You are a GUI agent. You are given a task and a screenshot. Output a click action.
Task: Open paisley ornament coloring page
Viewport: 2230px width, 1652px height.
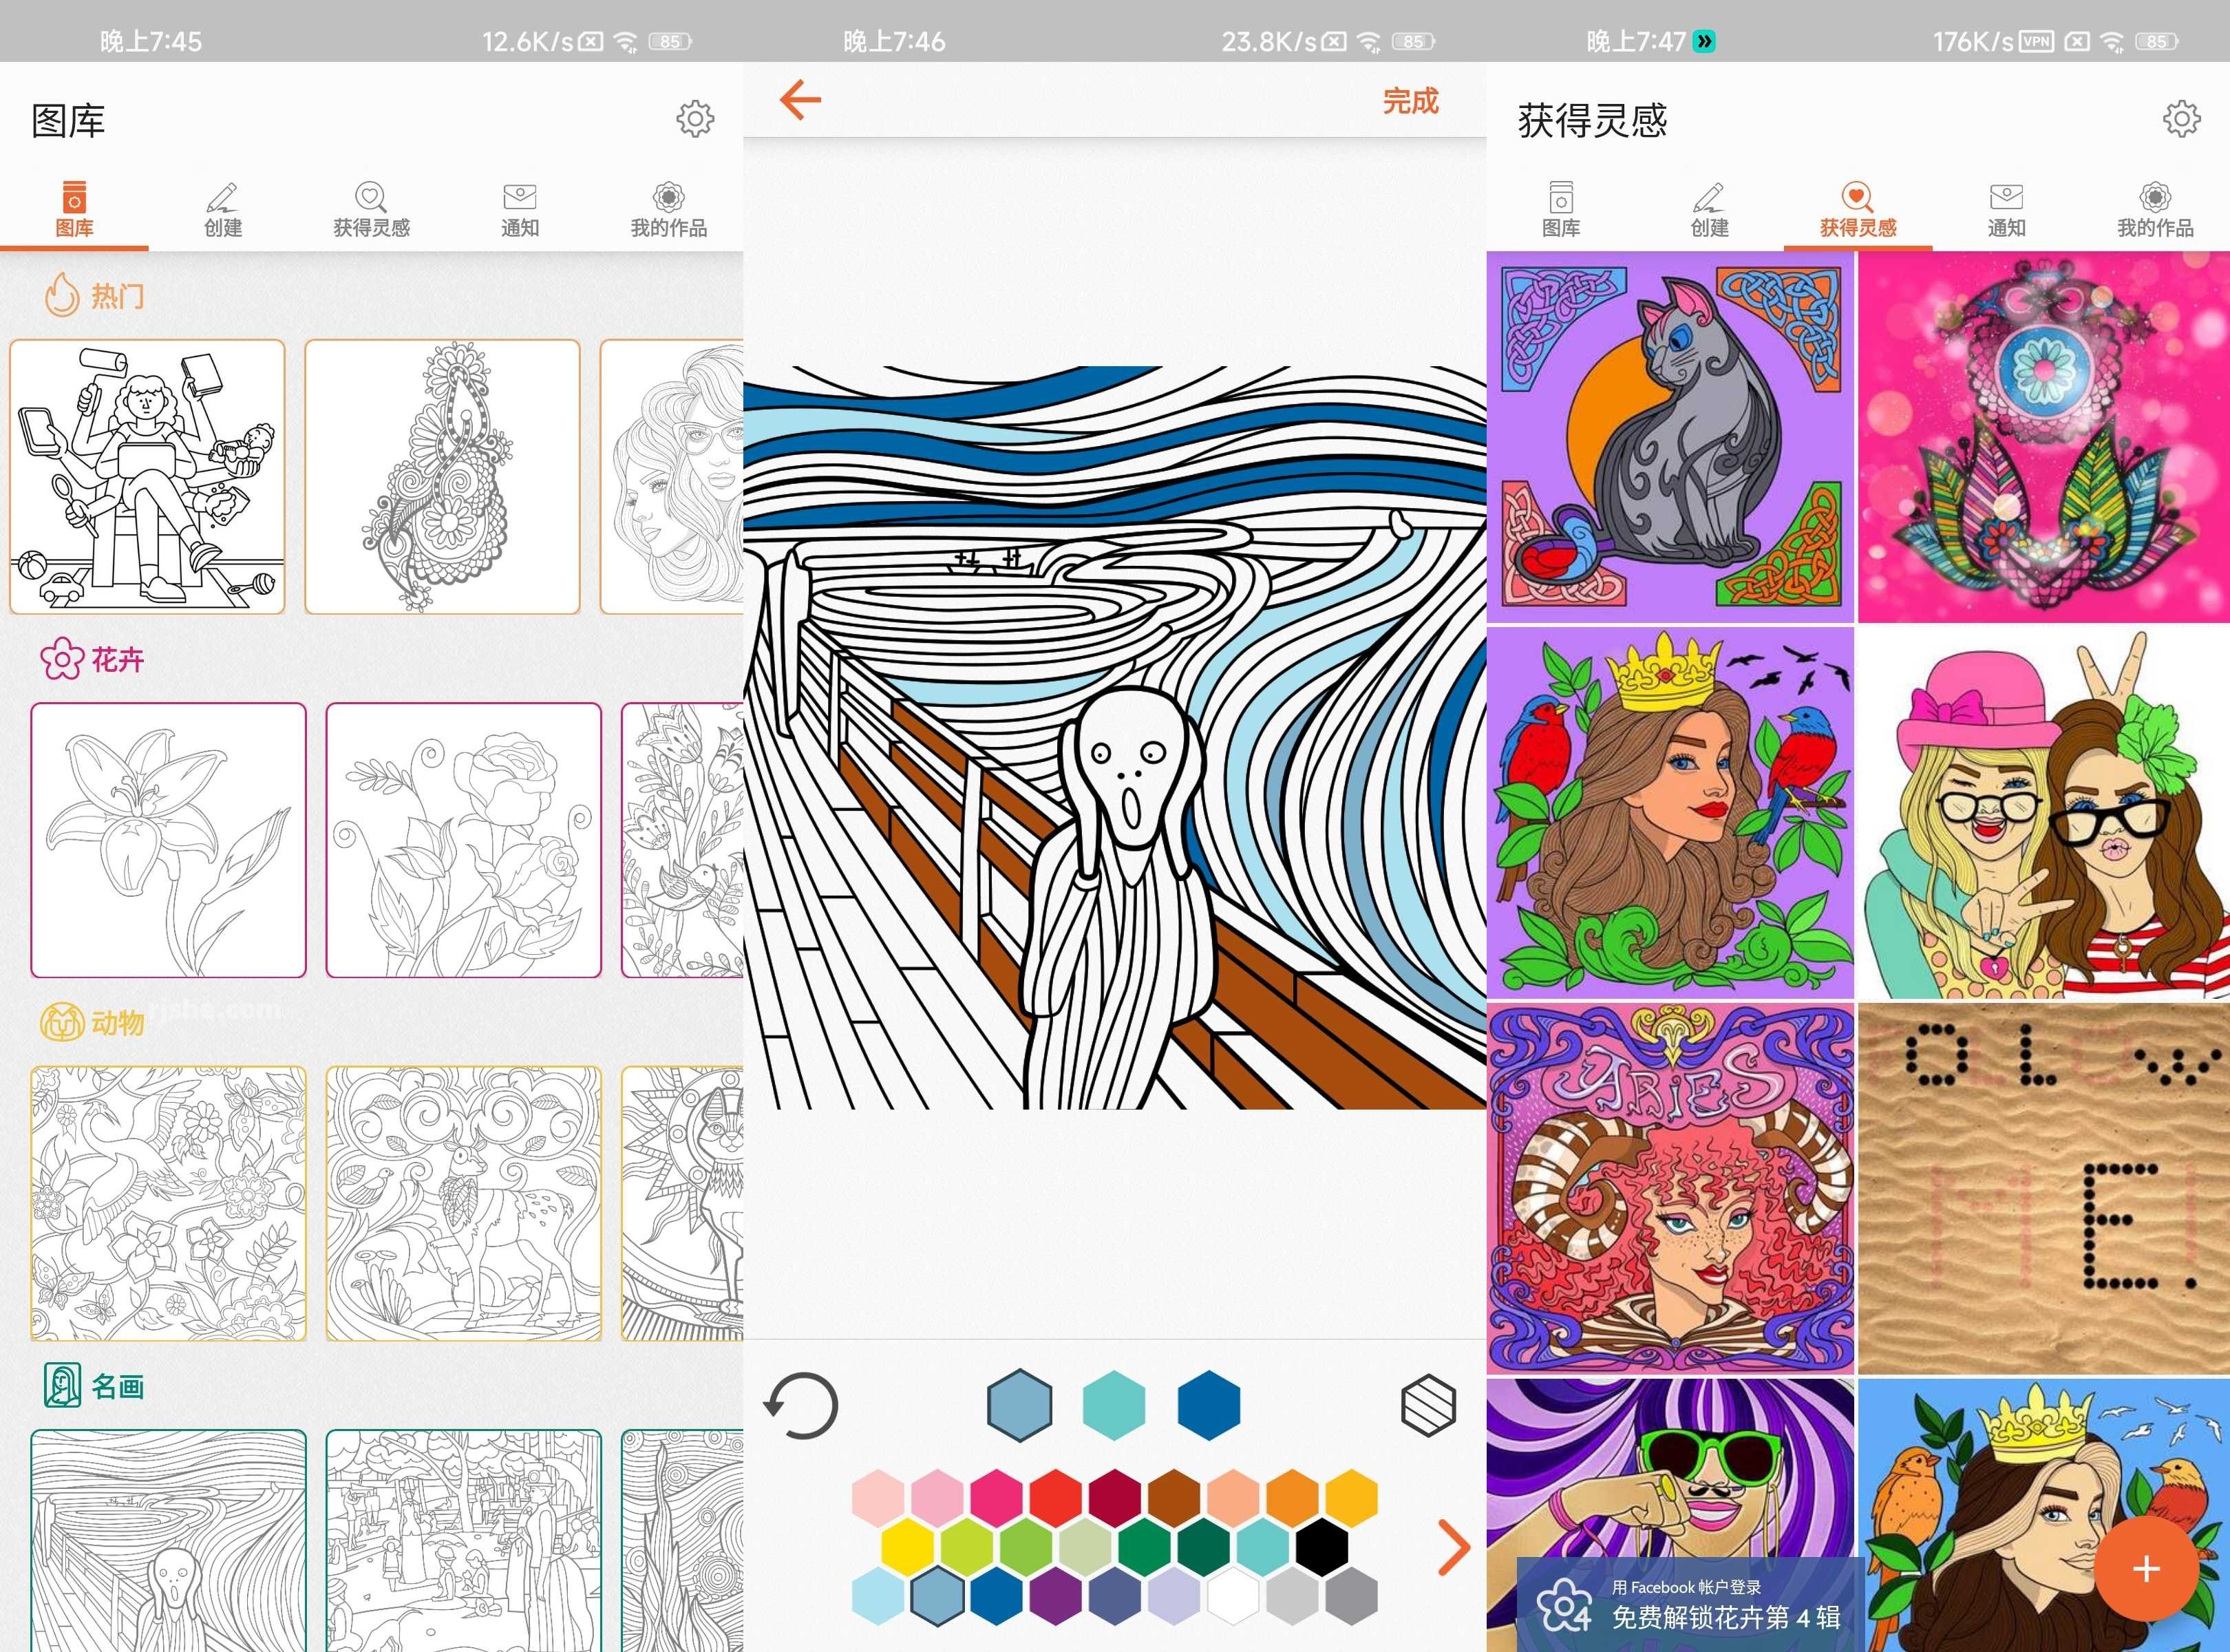click(442, 477)
